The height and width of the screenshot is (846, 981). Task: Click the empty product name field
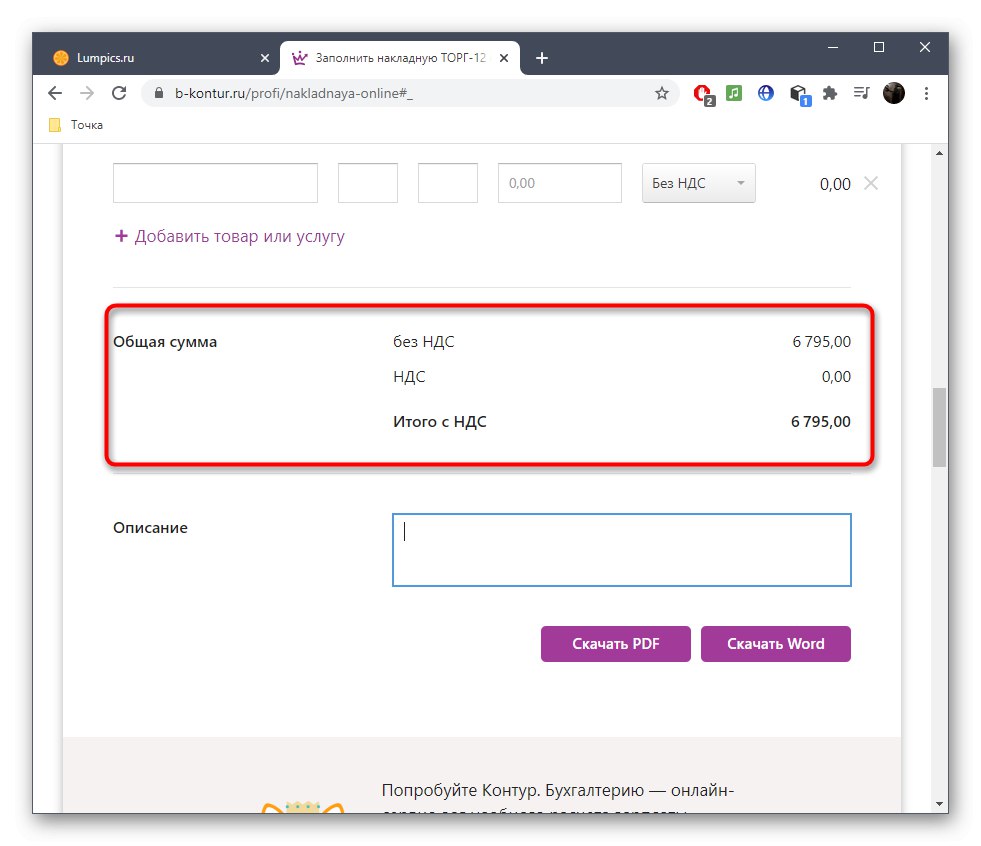(x=215, y=183)
